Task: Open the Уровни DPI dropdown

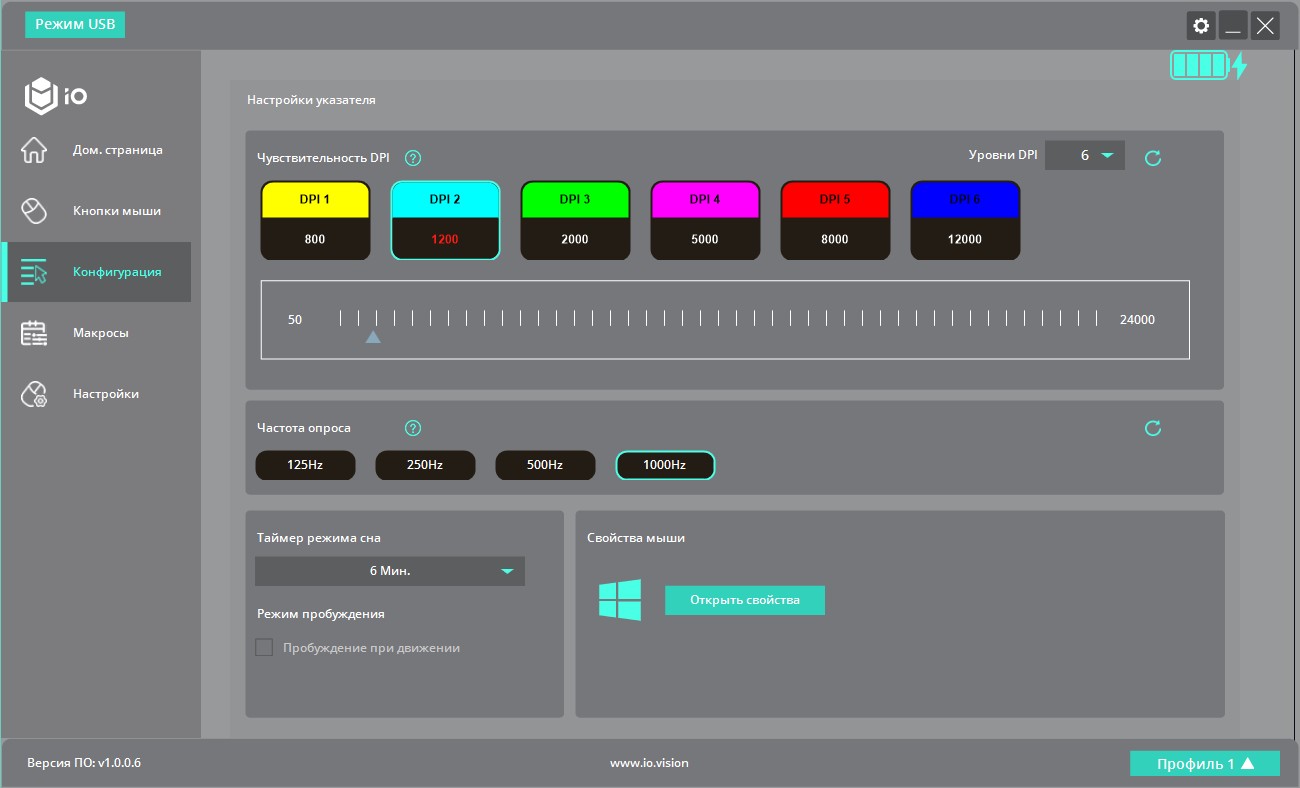Action: click(1085, 155)
